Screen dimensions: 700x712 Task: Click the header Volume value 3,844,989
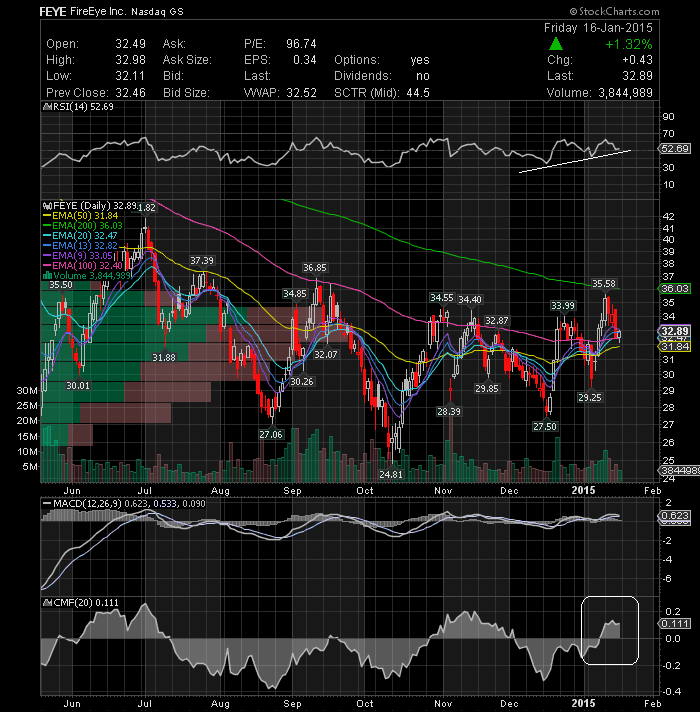pyautogui.click(x=625, y=93)
